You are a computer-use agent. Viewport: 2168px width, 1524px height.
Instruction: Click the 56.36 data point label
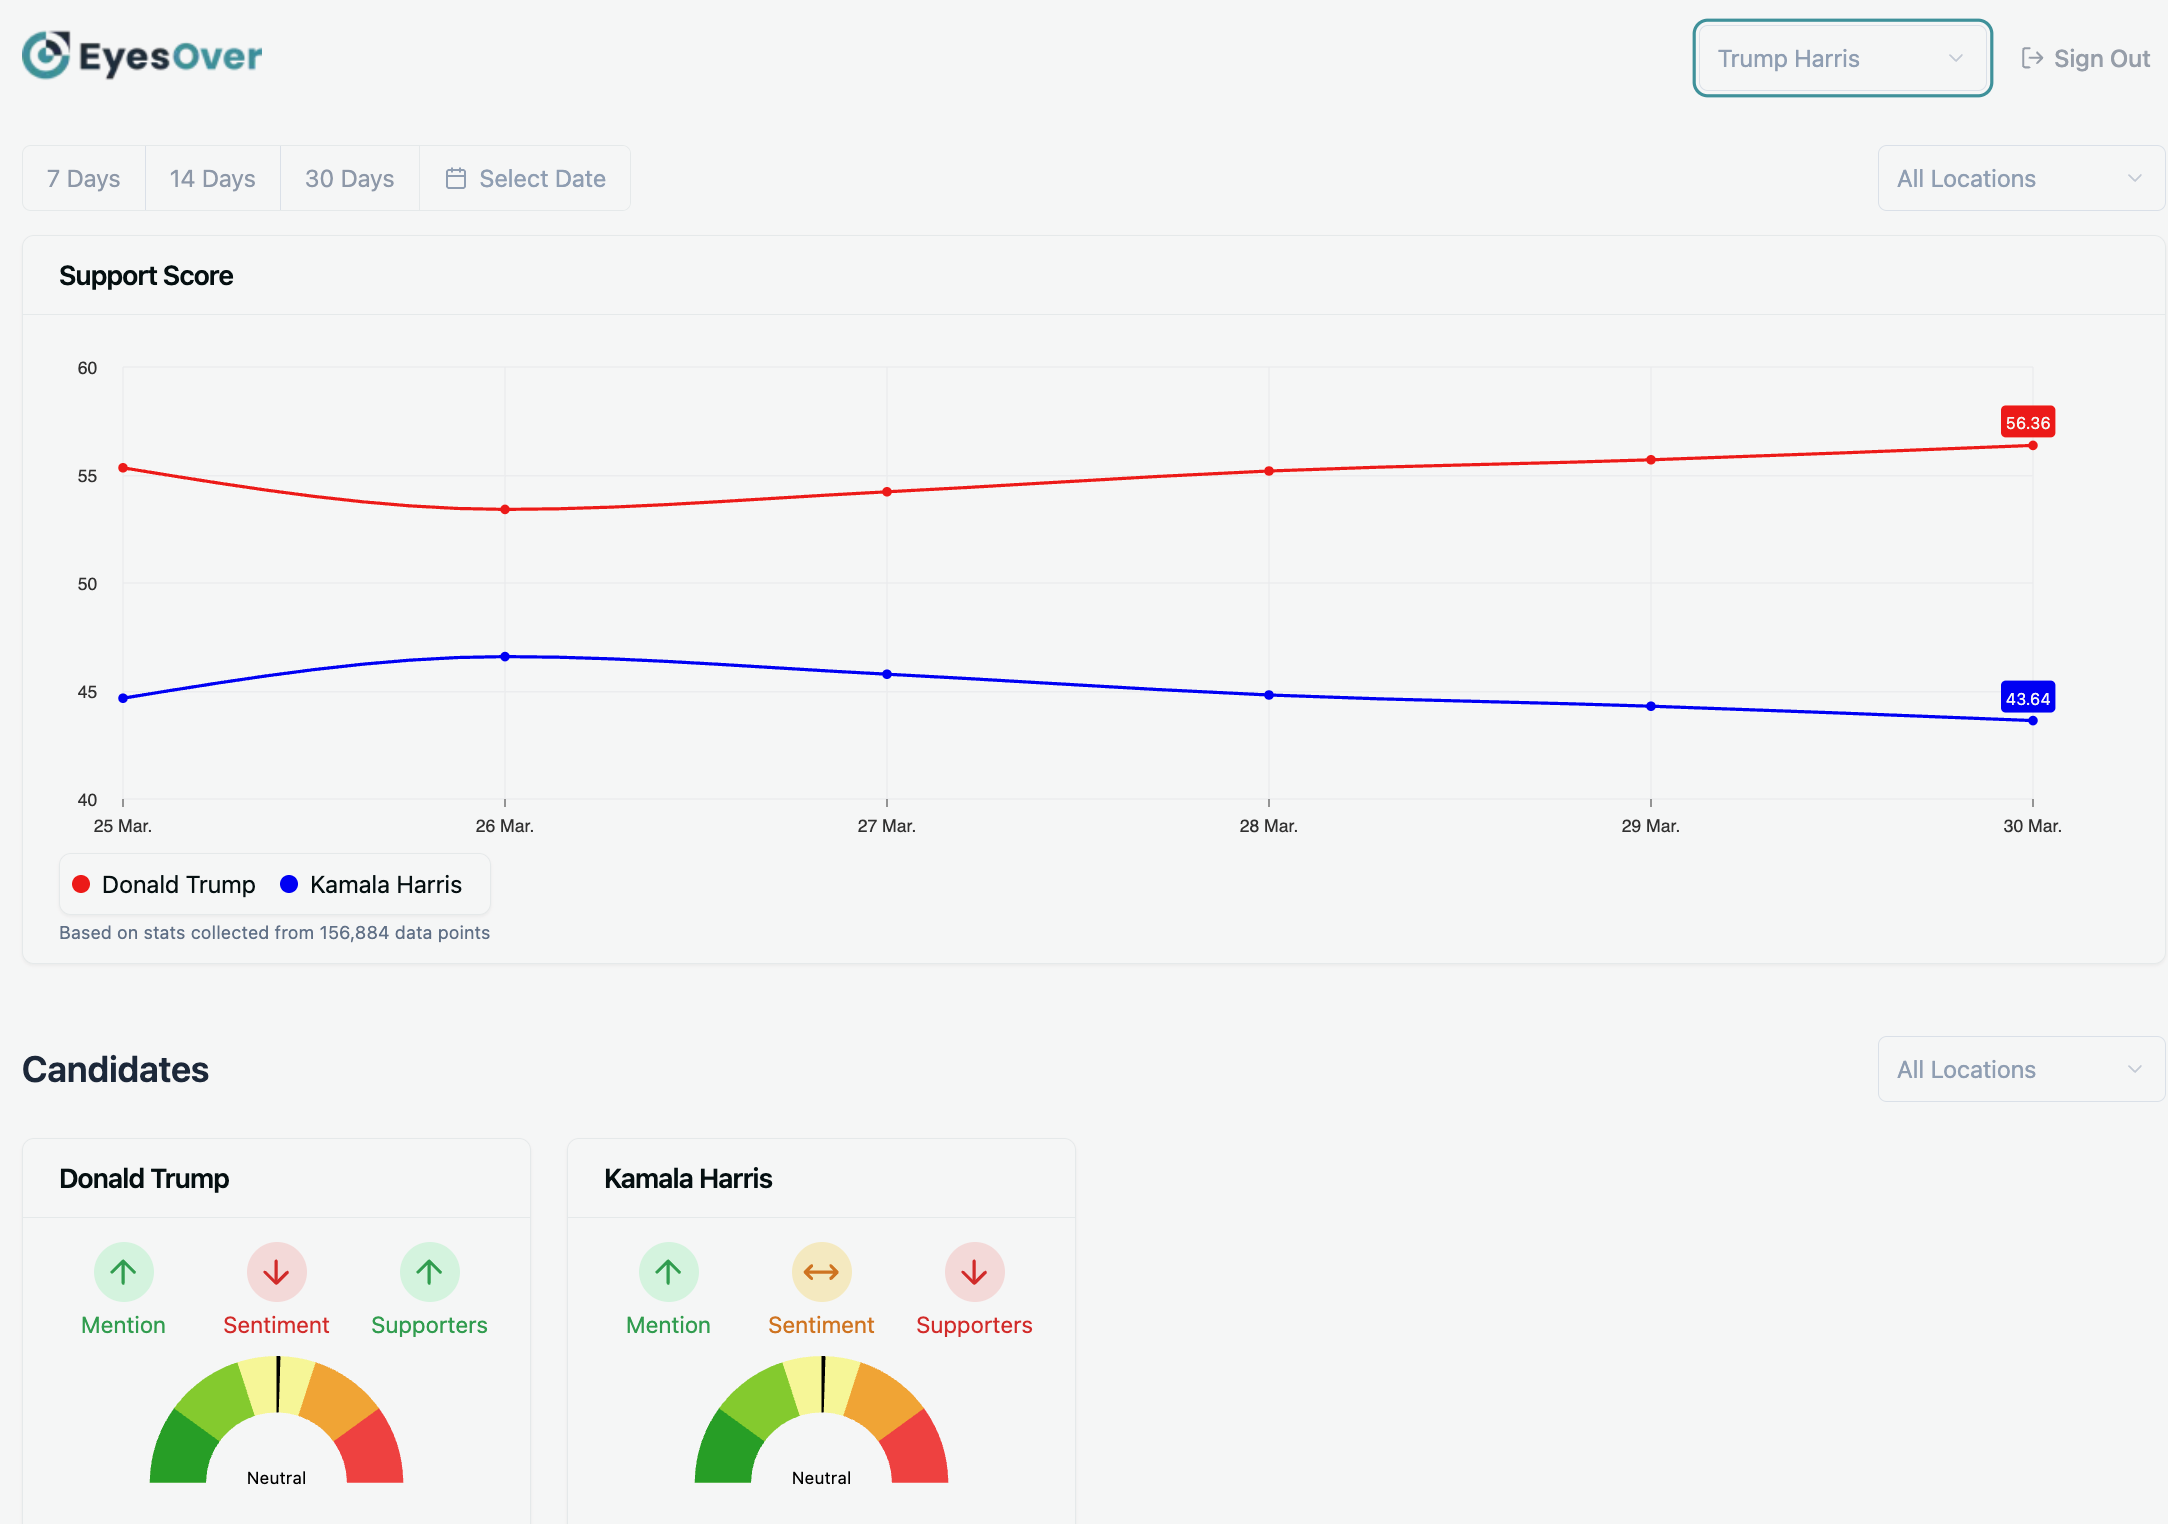2027,423
